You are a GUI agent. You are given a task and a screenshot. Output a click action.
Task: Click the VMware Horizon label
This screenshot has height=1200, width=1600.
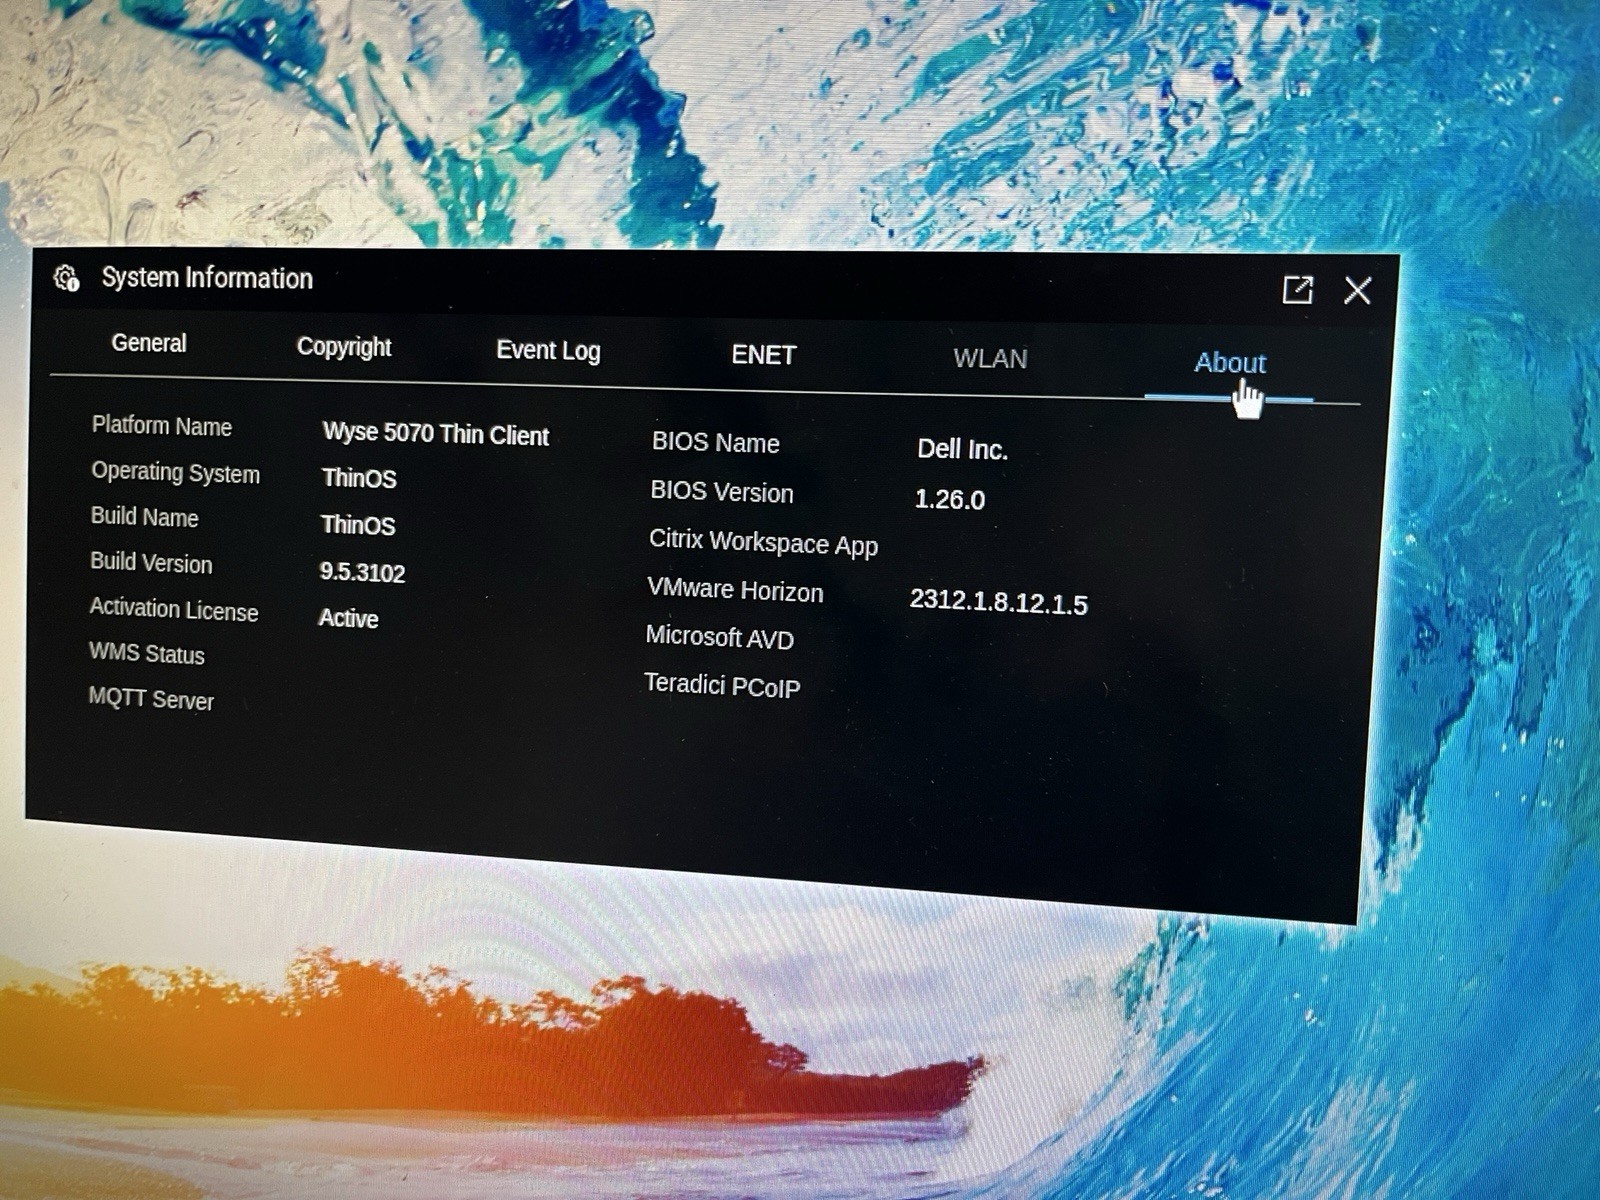point(735,590)
